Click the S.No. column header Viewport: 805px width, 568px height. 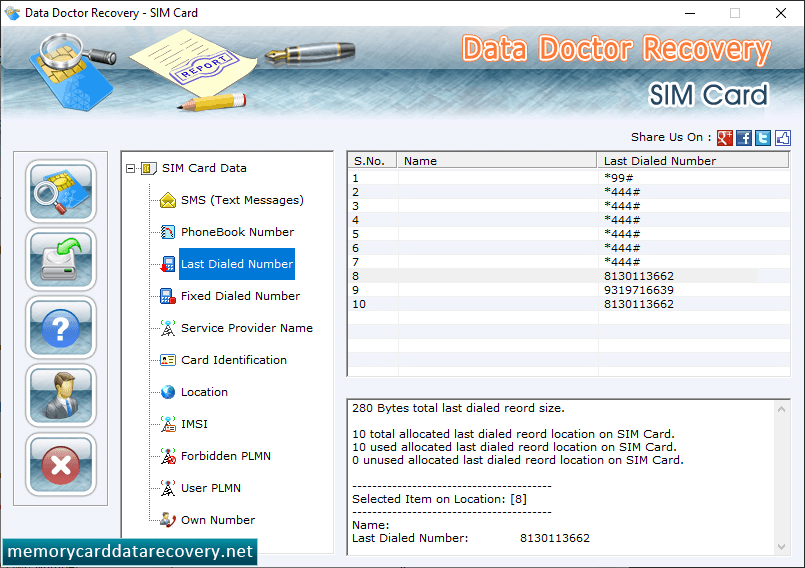(x=373, y=161)
